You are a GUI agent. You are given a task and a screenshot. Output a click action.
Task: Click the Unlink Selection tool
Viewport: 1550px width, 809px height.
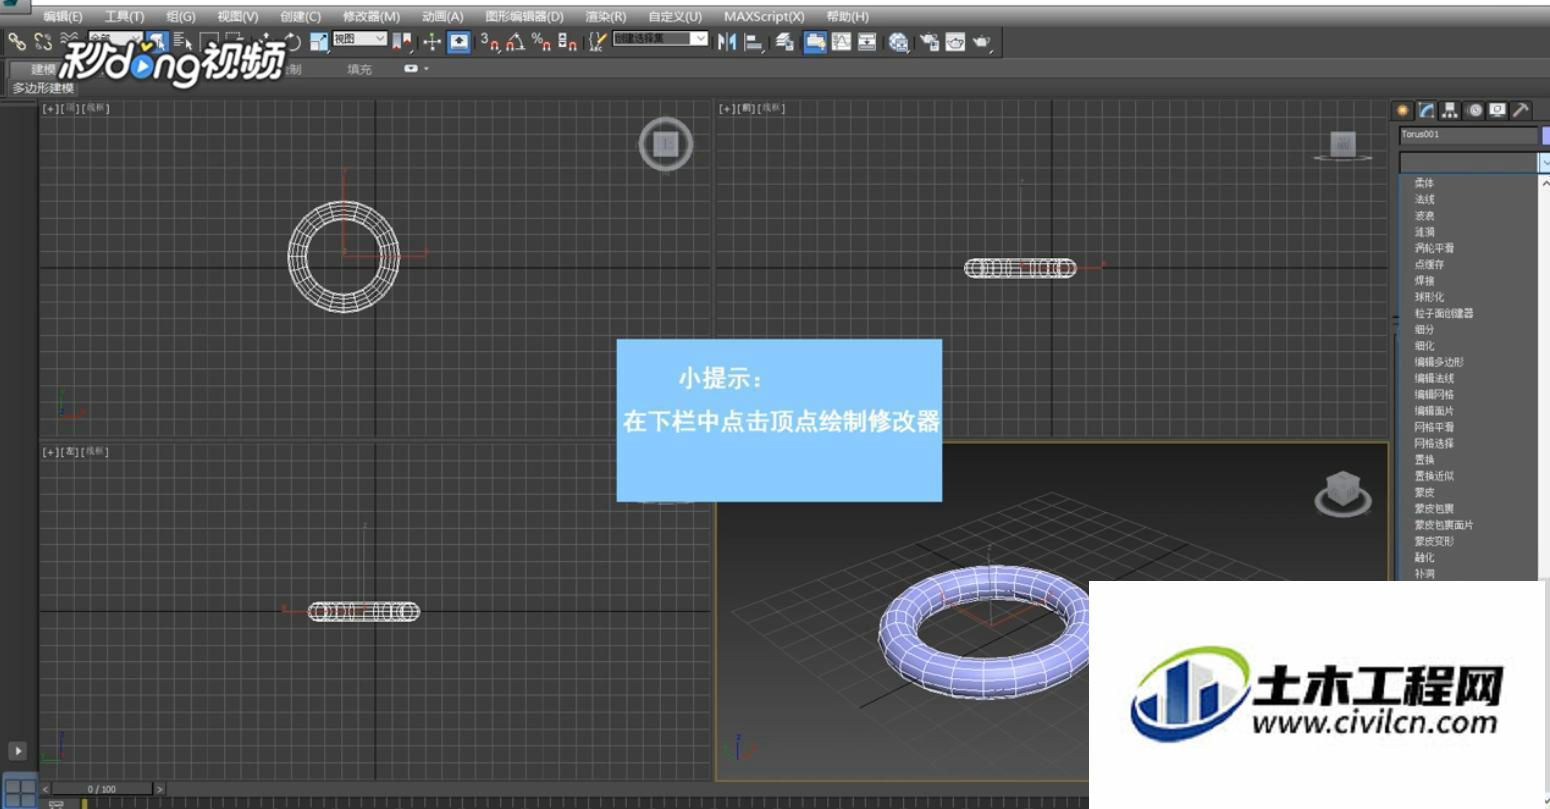pos(44,41)
